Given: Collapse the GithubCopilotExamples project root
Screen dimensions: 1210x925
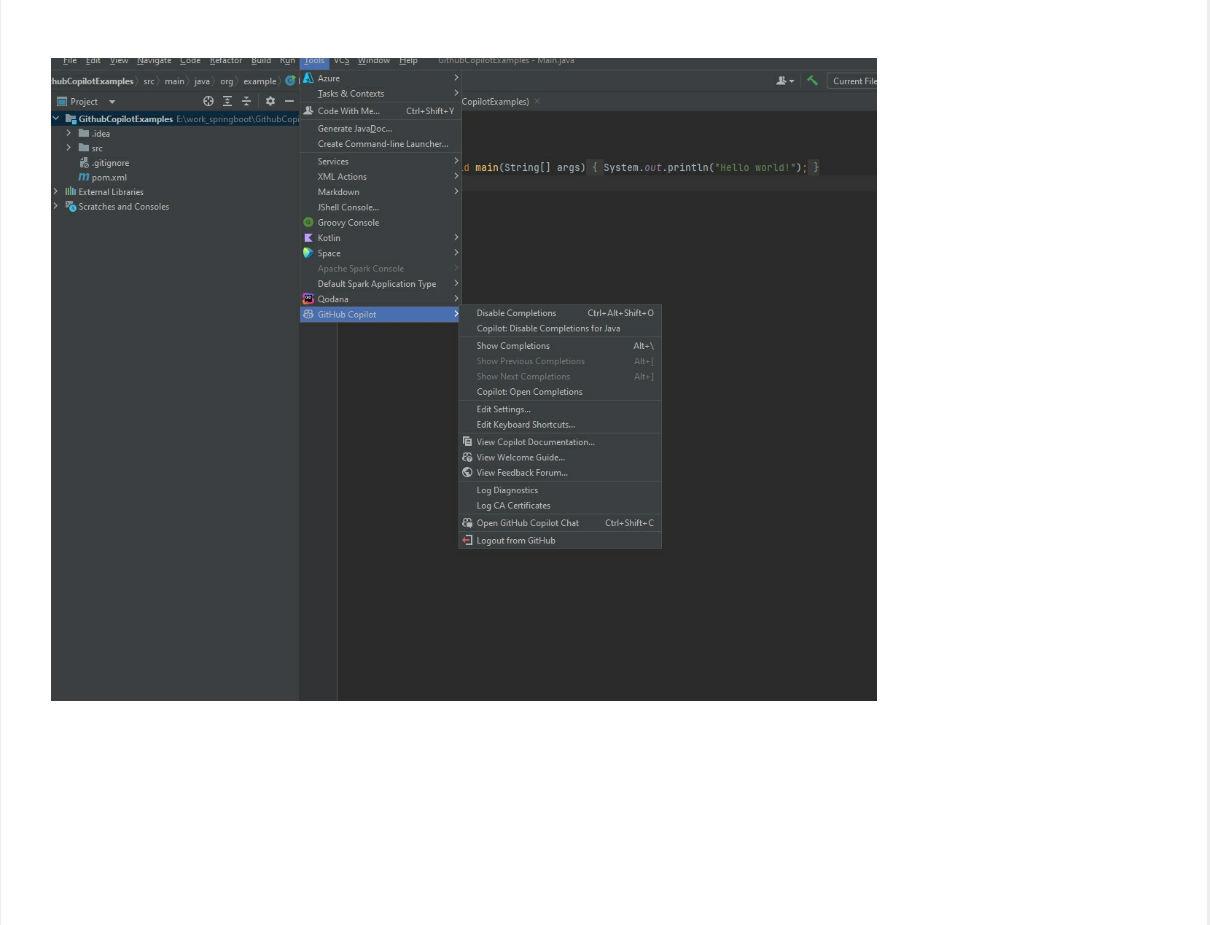Looking at the screenshot, I should pos(56,118).
